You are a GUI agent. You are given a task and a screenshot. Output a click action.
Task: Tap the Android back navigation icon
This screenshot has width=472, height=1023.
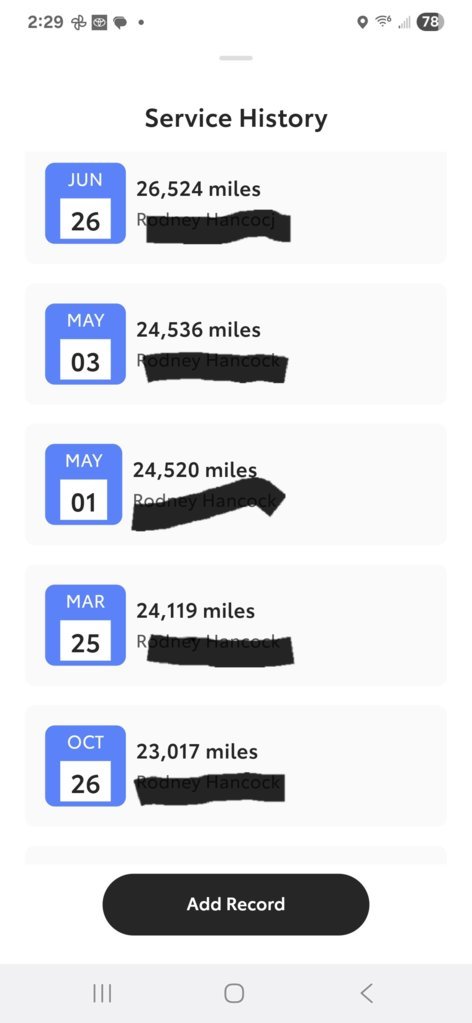(366, 993)
